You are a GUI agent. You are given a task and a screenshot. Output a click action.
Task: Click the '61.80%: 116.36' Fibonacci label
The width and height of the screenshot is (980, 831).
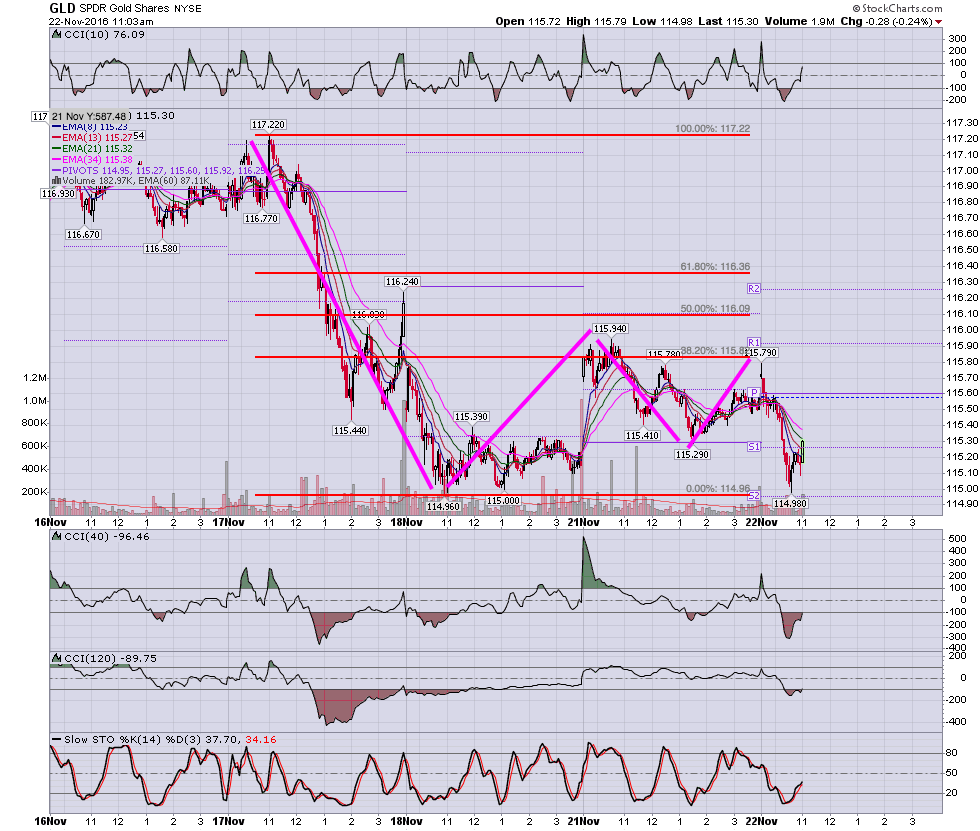pos(715,267)
